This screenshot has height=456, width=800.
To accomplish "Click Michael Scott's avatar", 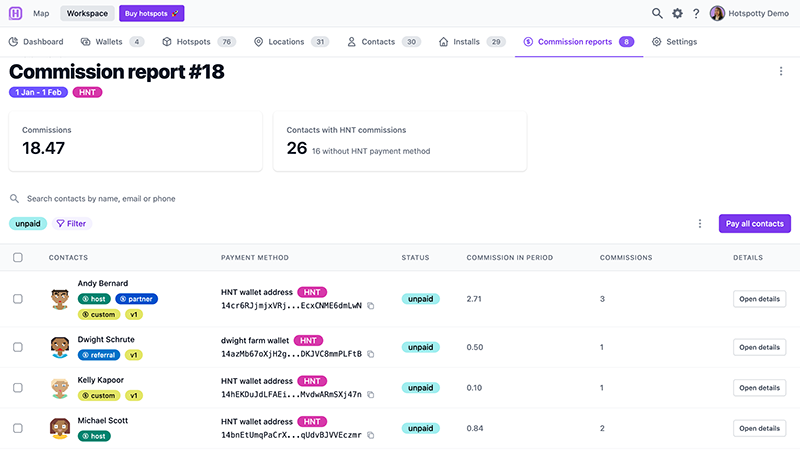I will (60, 428).
